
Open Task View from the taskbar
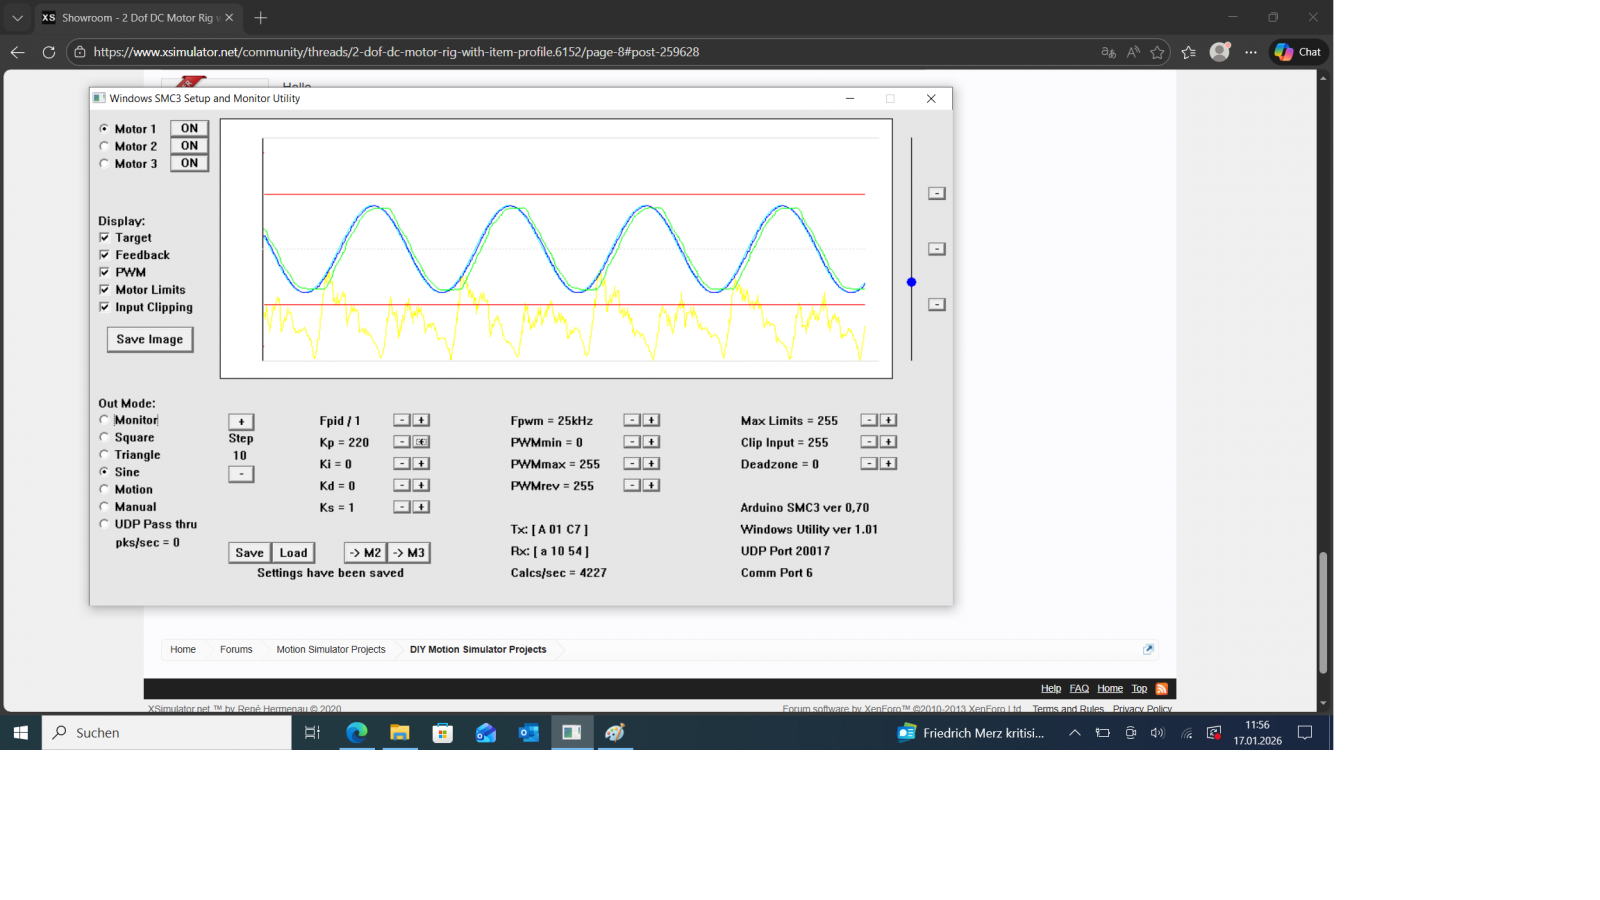pos(312,733)
